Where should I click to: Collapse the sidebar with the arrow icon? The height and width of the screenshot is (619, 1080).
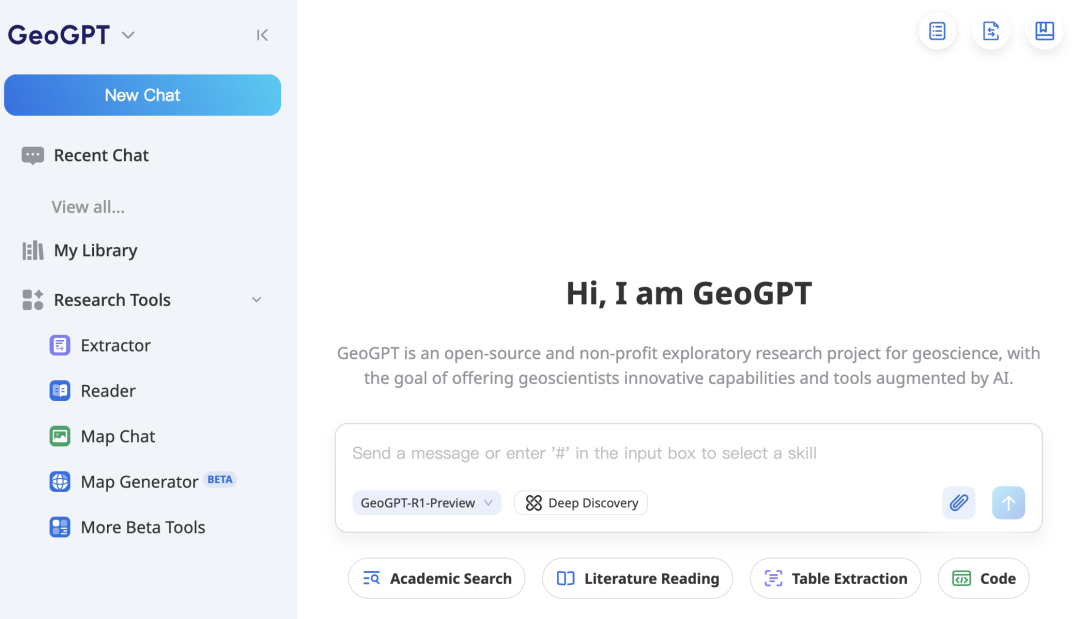pos(262,35)
